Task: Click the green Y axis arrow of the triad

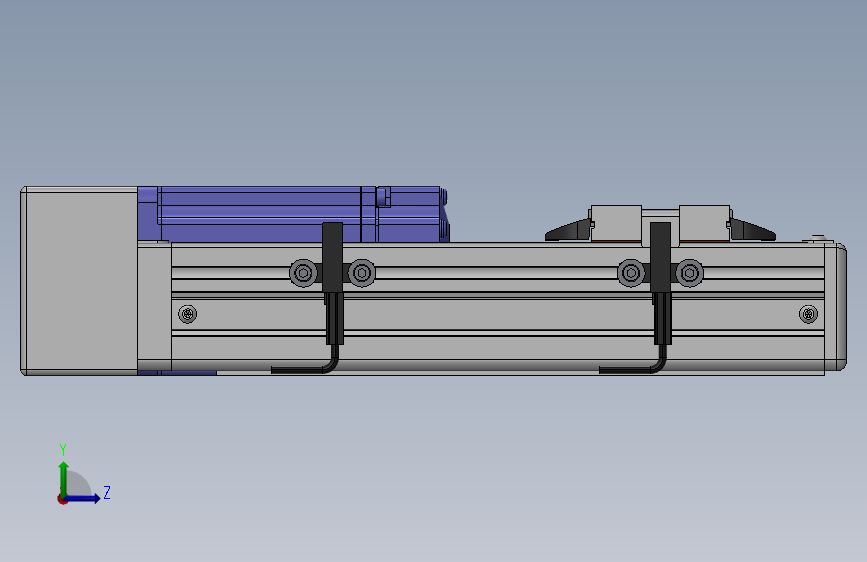Action: (64, 478)
